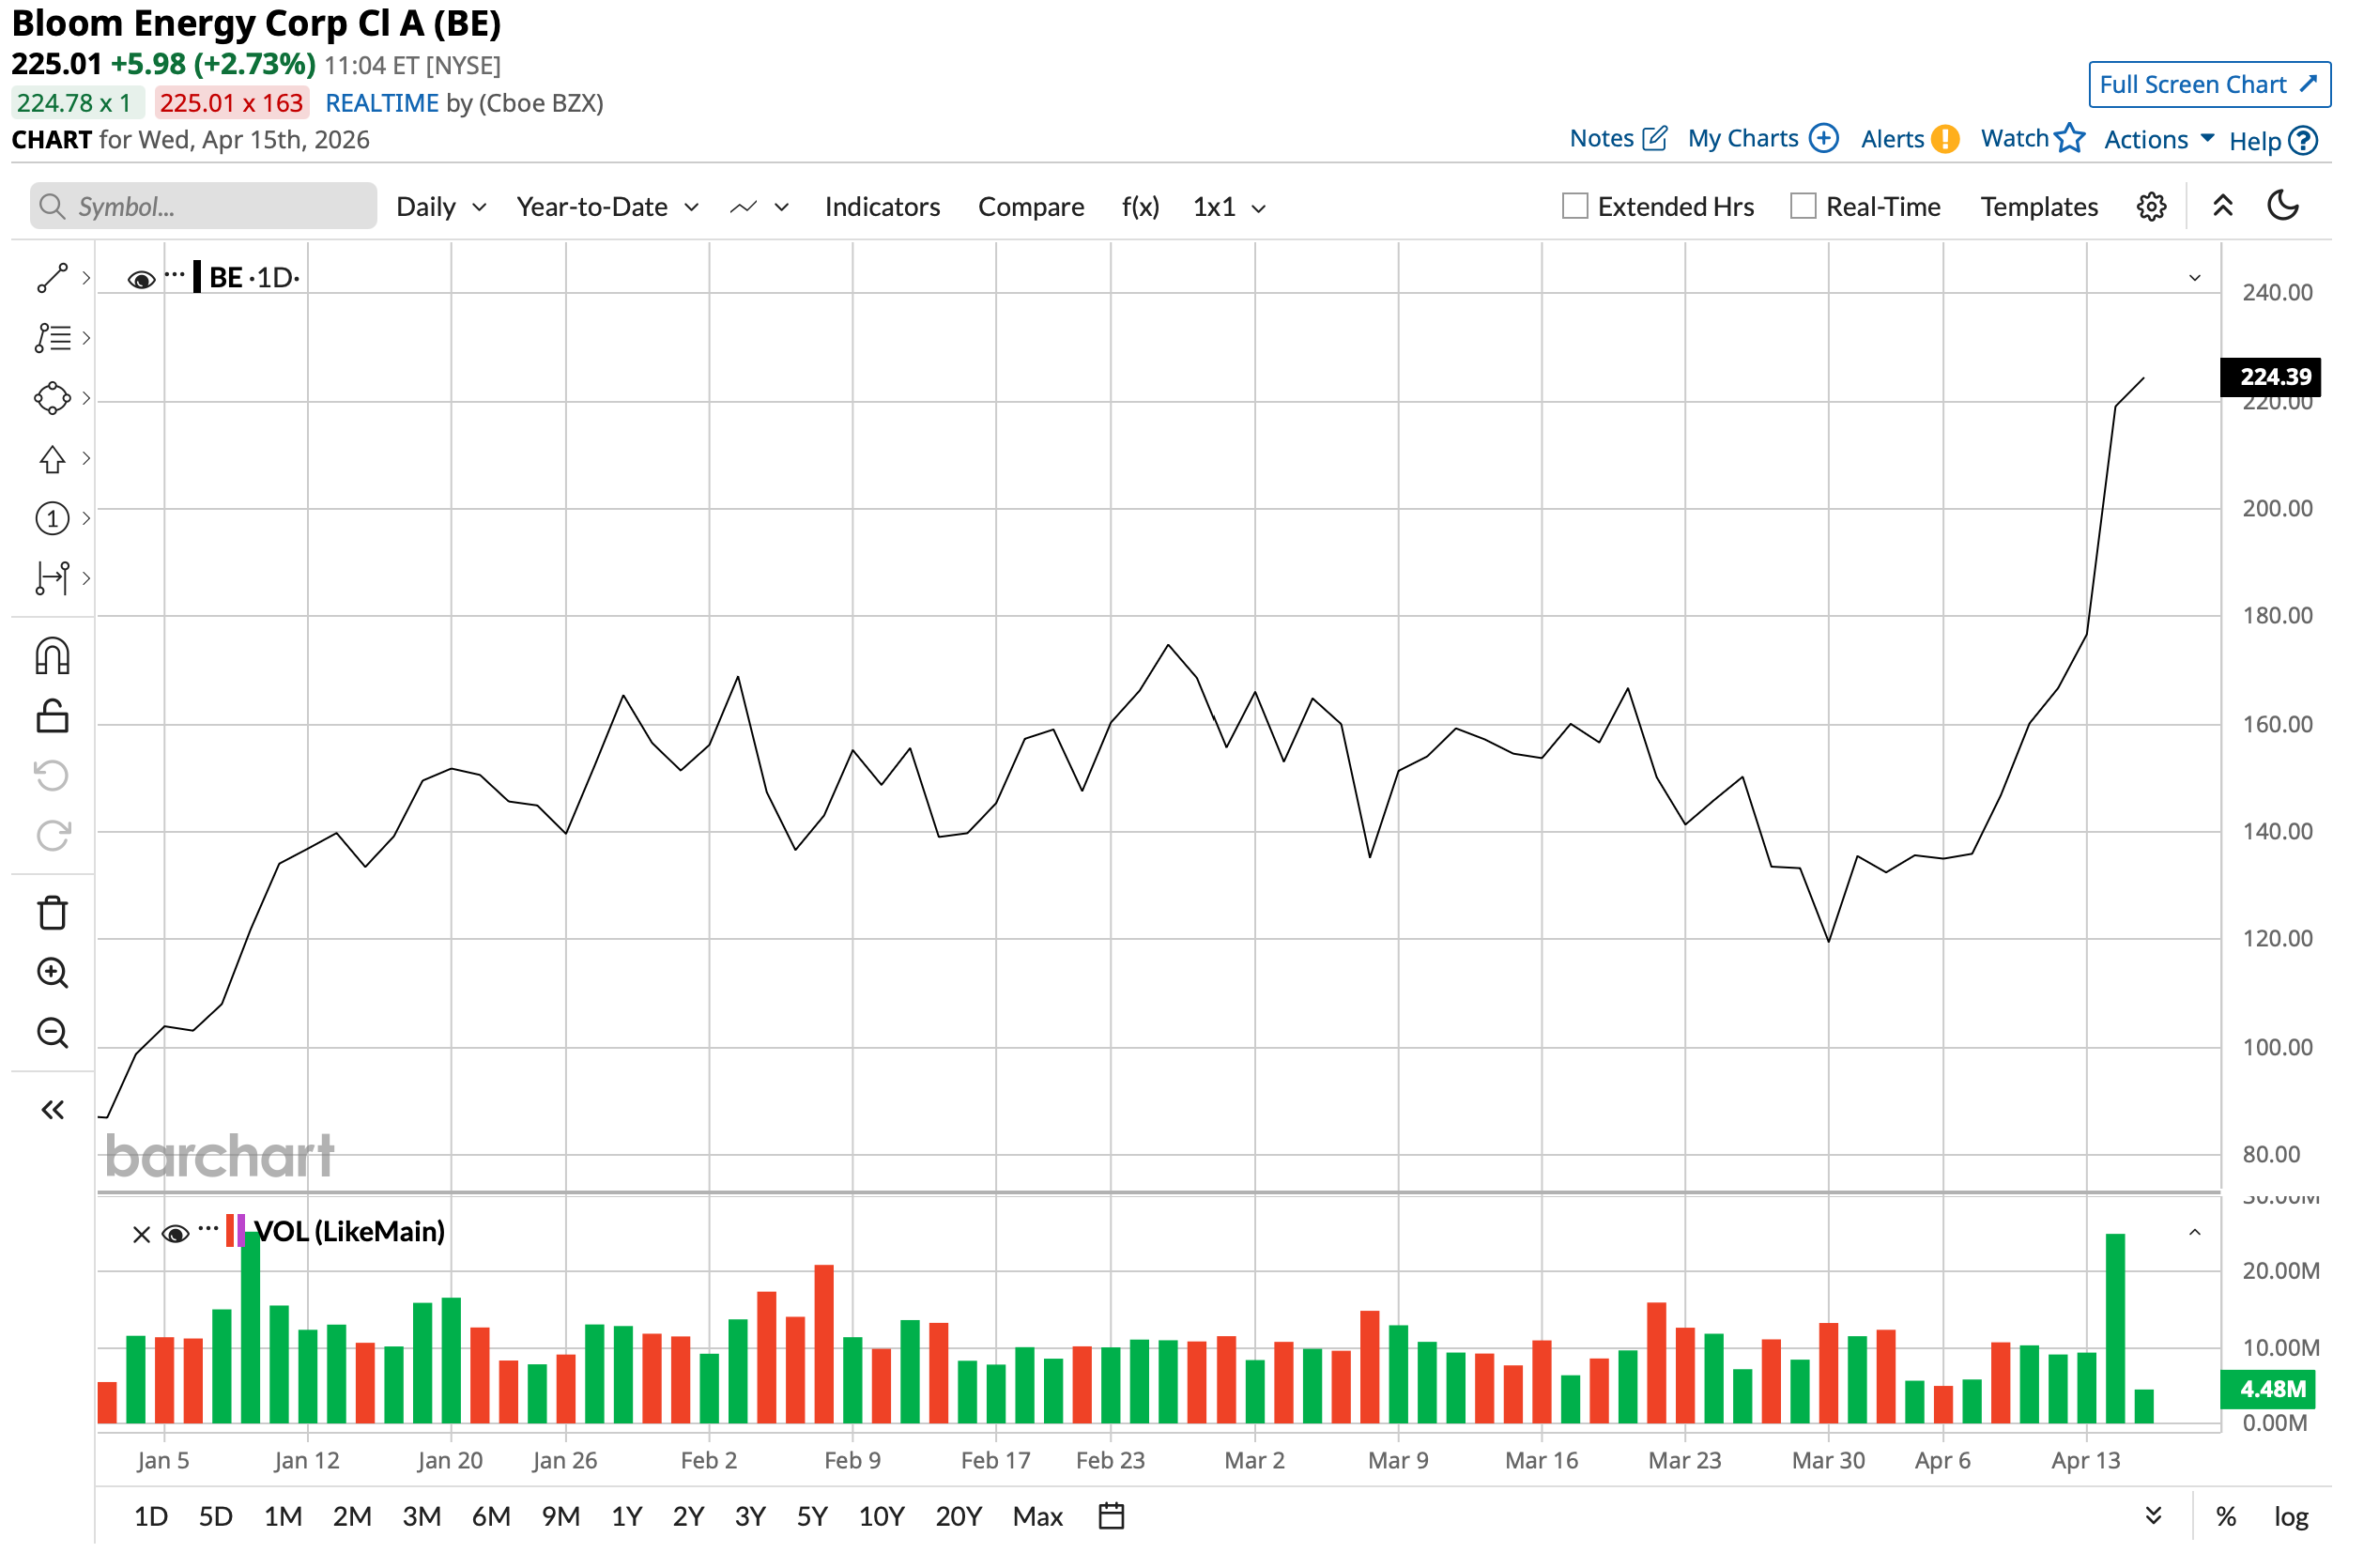Viewport: 2379px width, 1568px height.
Task: Zoom in using magnifier plus icon
Action: click(52, 973)
